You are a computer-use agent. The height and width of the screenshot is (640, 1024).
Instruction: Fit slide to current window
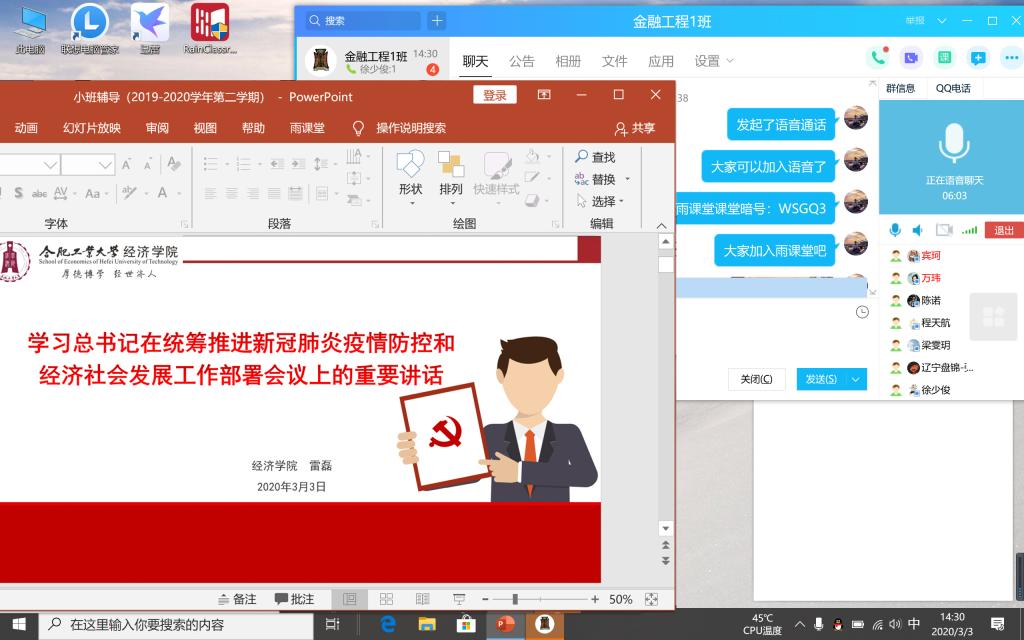pos(651,600)
